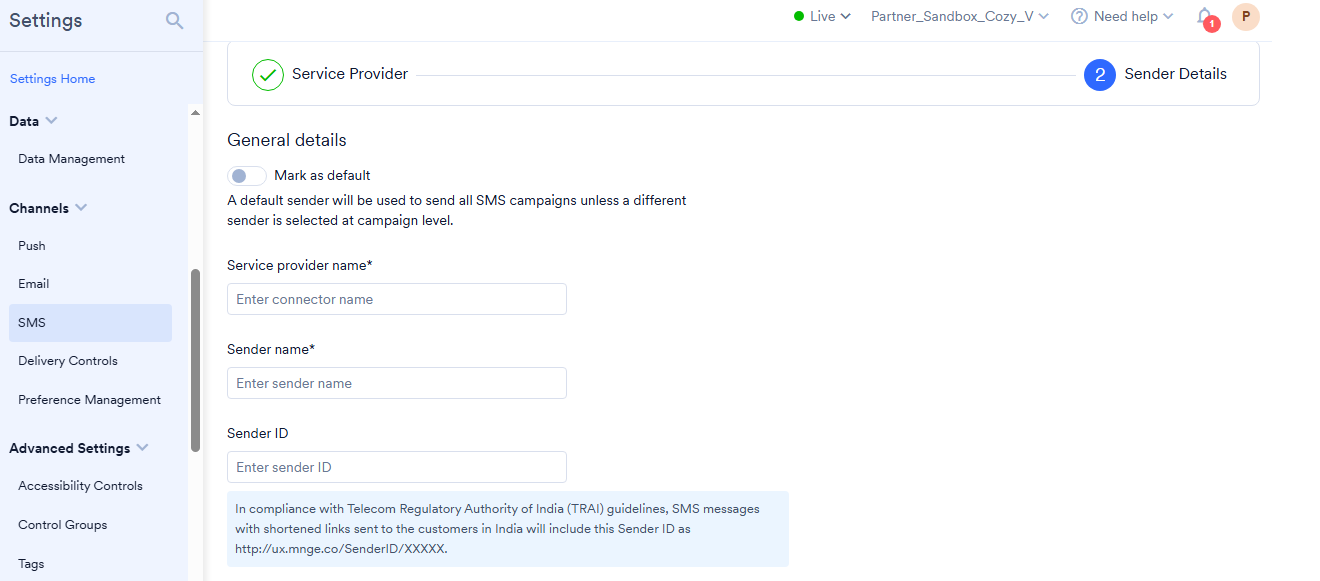Go to Settings Home link
Image resolution: width=1320 pixels, height=581 pixels.
52,79
